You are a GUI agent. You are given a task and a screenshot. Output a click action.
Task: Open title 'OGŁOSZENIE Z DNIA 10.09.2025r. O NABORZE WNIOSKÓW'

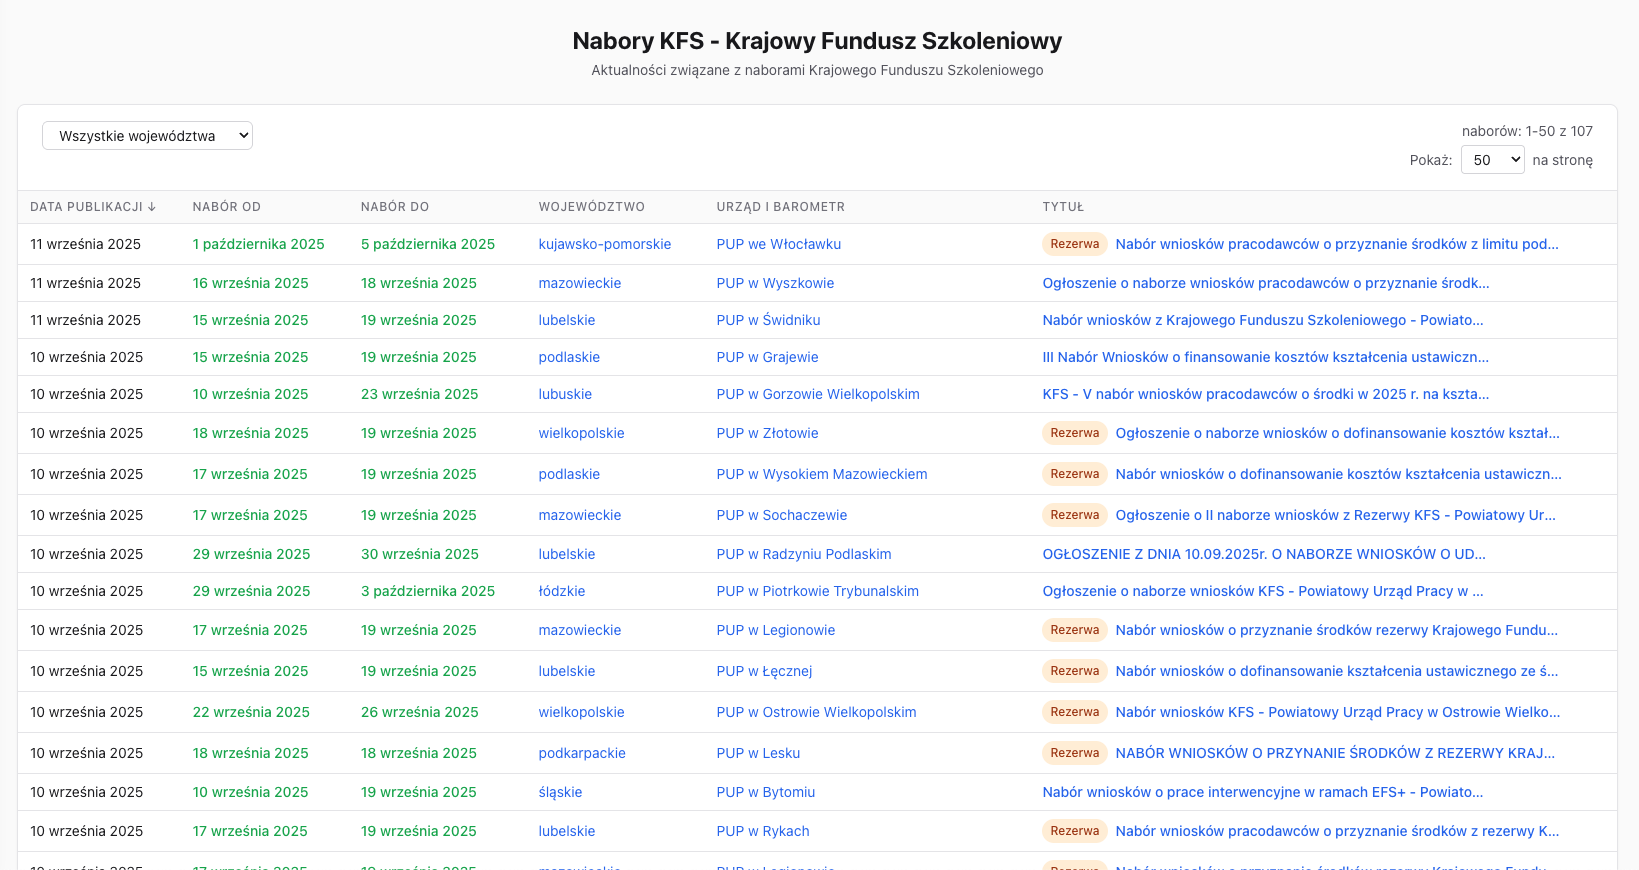pos(1264,554)
